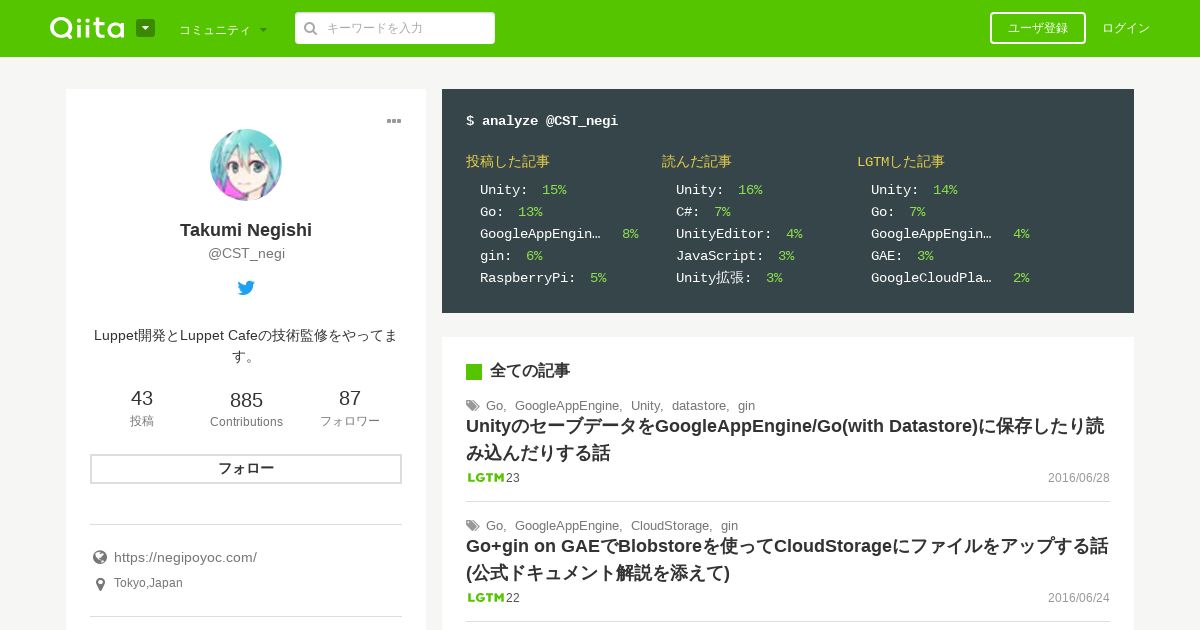Screen dimensions: 1200x630
Task: Click the 投稿した記事 heading
Action: (508, 161)
